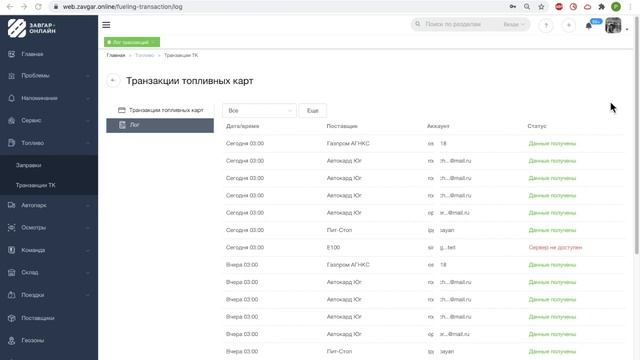Click Топливо breadcrumb link
The image size is (640, 360).
(x=144, y=55)
